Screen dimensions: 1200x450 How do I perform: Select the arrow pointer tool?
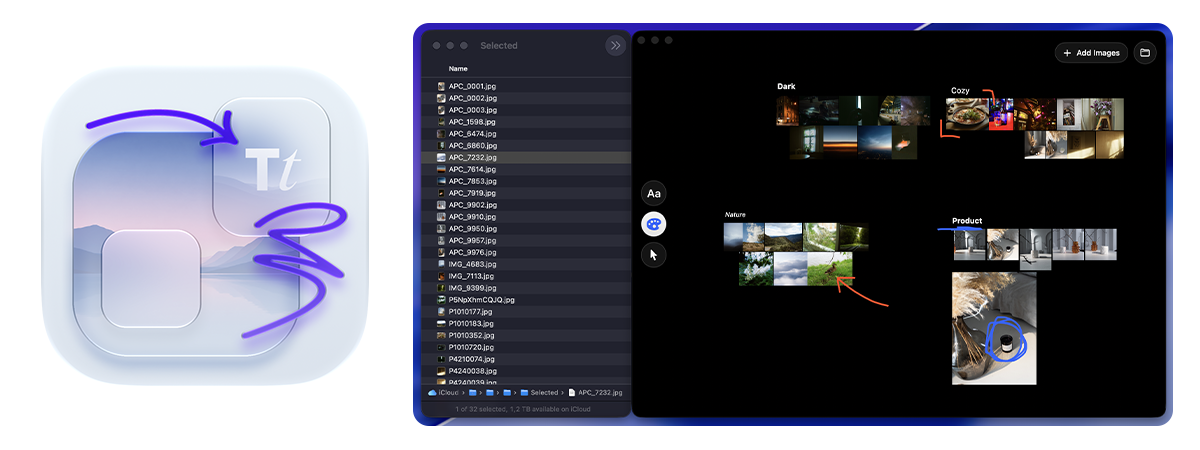click(x=654, y=255)
